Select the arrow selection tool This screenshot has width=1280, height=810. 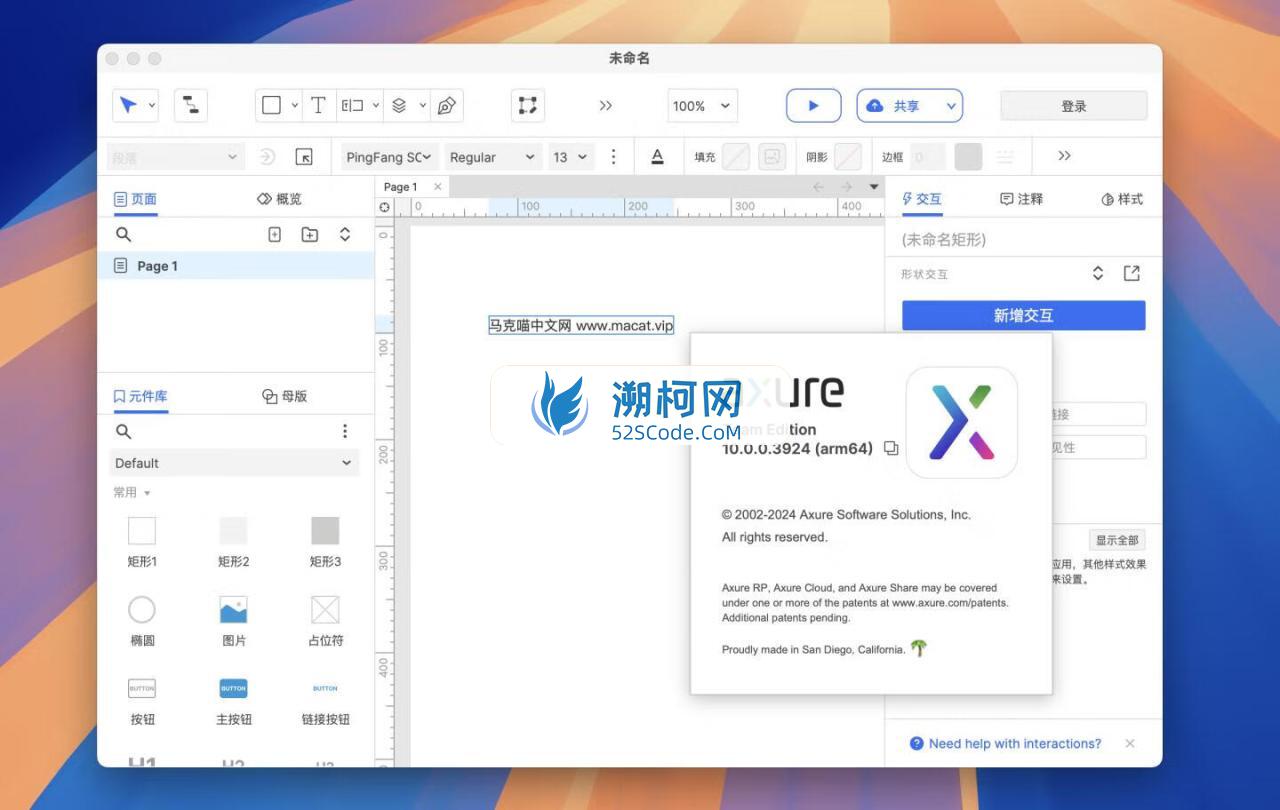point(129,105)
